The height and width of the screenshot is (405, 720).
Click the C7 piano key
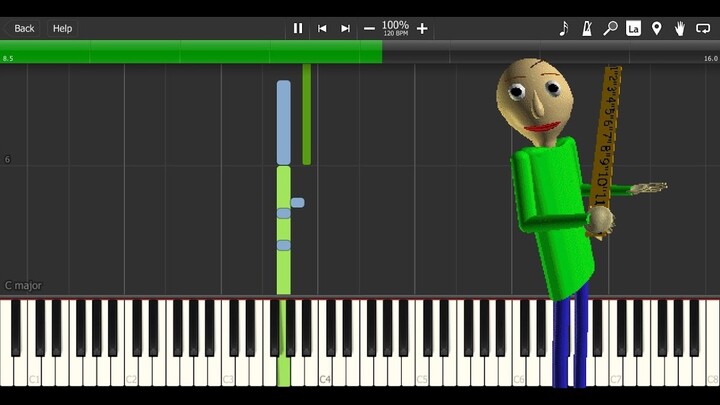615,372
